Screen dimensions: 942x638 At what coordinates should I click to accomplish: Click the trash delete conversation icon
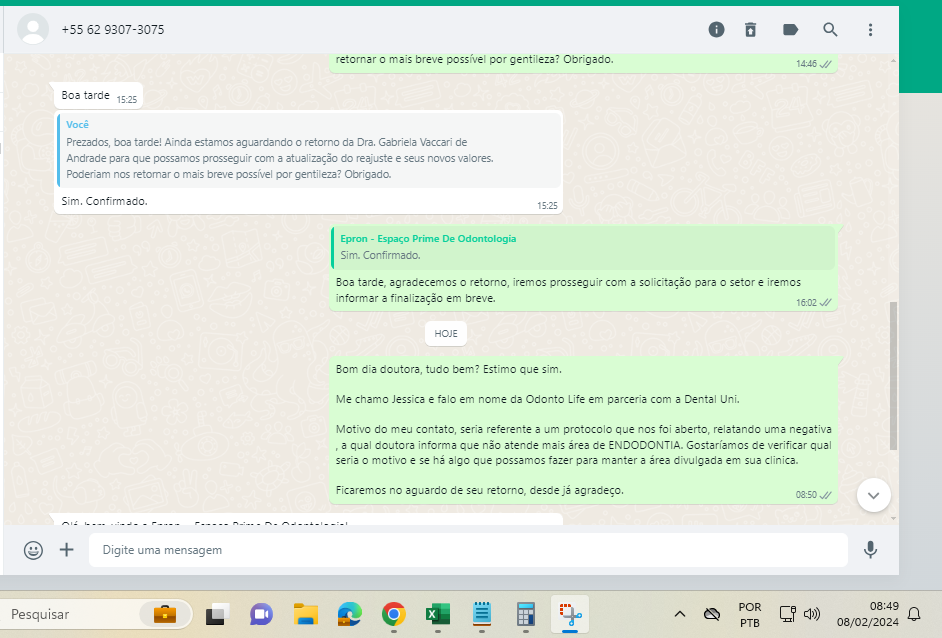tap(751, 29)
